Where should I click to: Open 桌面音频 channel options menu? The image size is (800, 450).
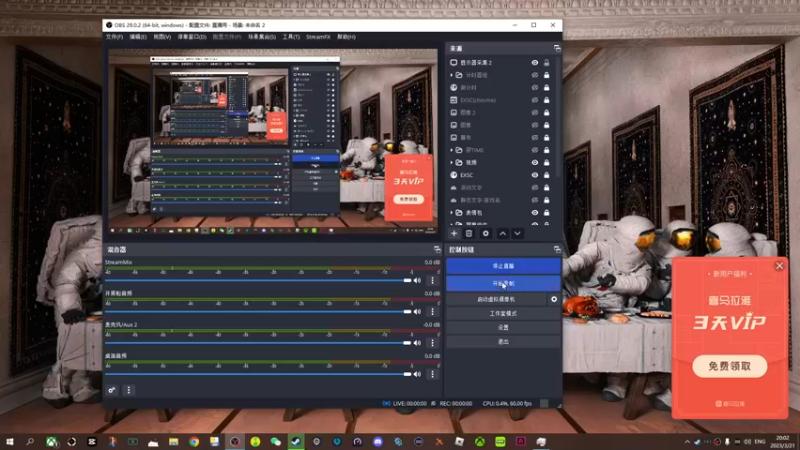pyautogui.click(x=433, y=374)
